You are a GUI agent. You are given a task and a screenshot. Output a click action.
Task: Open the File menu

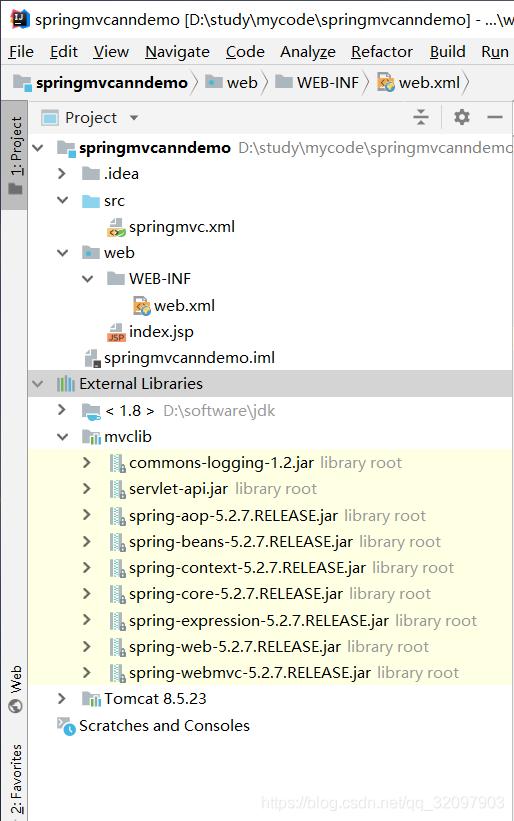(x=21, y=52)
